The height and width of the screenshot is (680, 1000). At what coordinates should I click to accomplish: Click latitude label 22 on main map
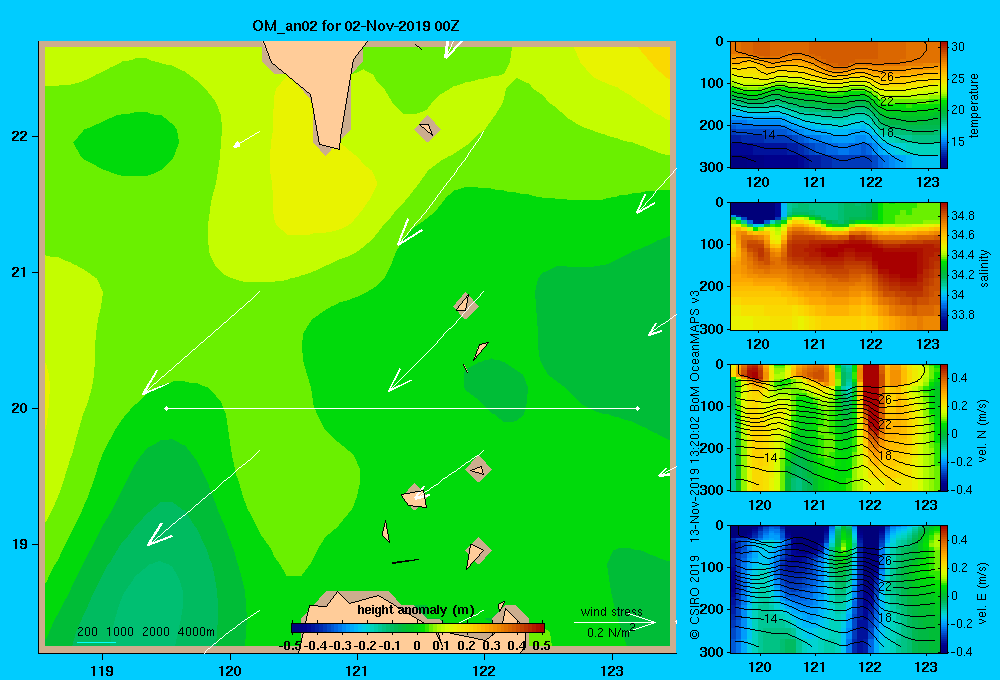[x=20, y=136]
